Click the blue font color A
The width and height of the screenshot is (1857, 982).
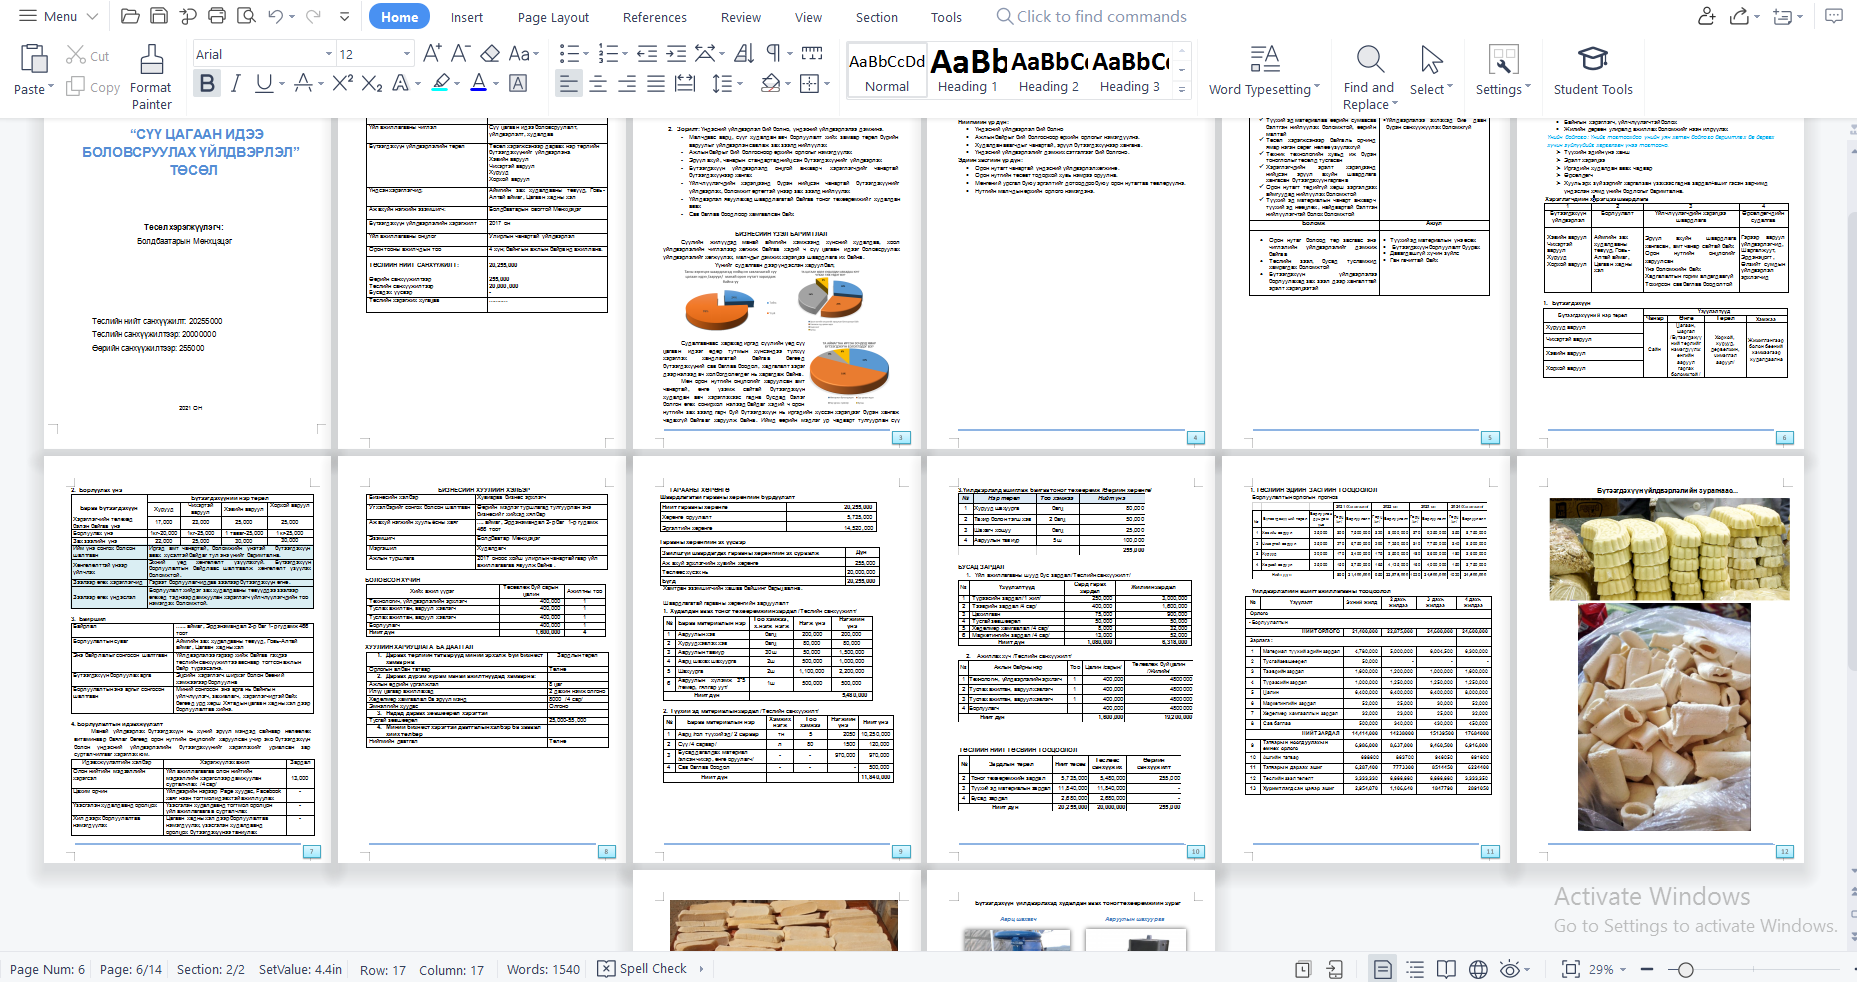(x=479, y=83)
